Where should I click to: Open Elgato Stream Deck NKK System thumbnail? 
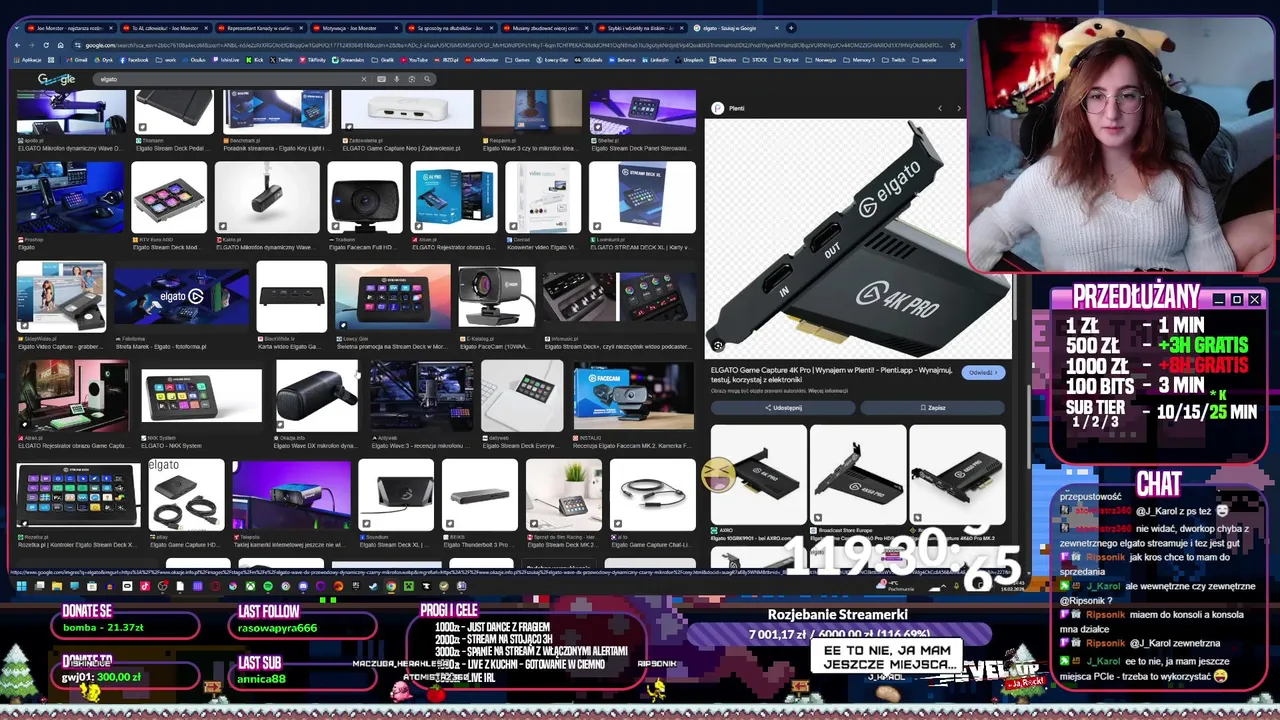click(x=201, y=396)
